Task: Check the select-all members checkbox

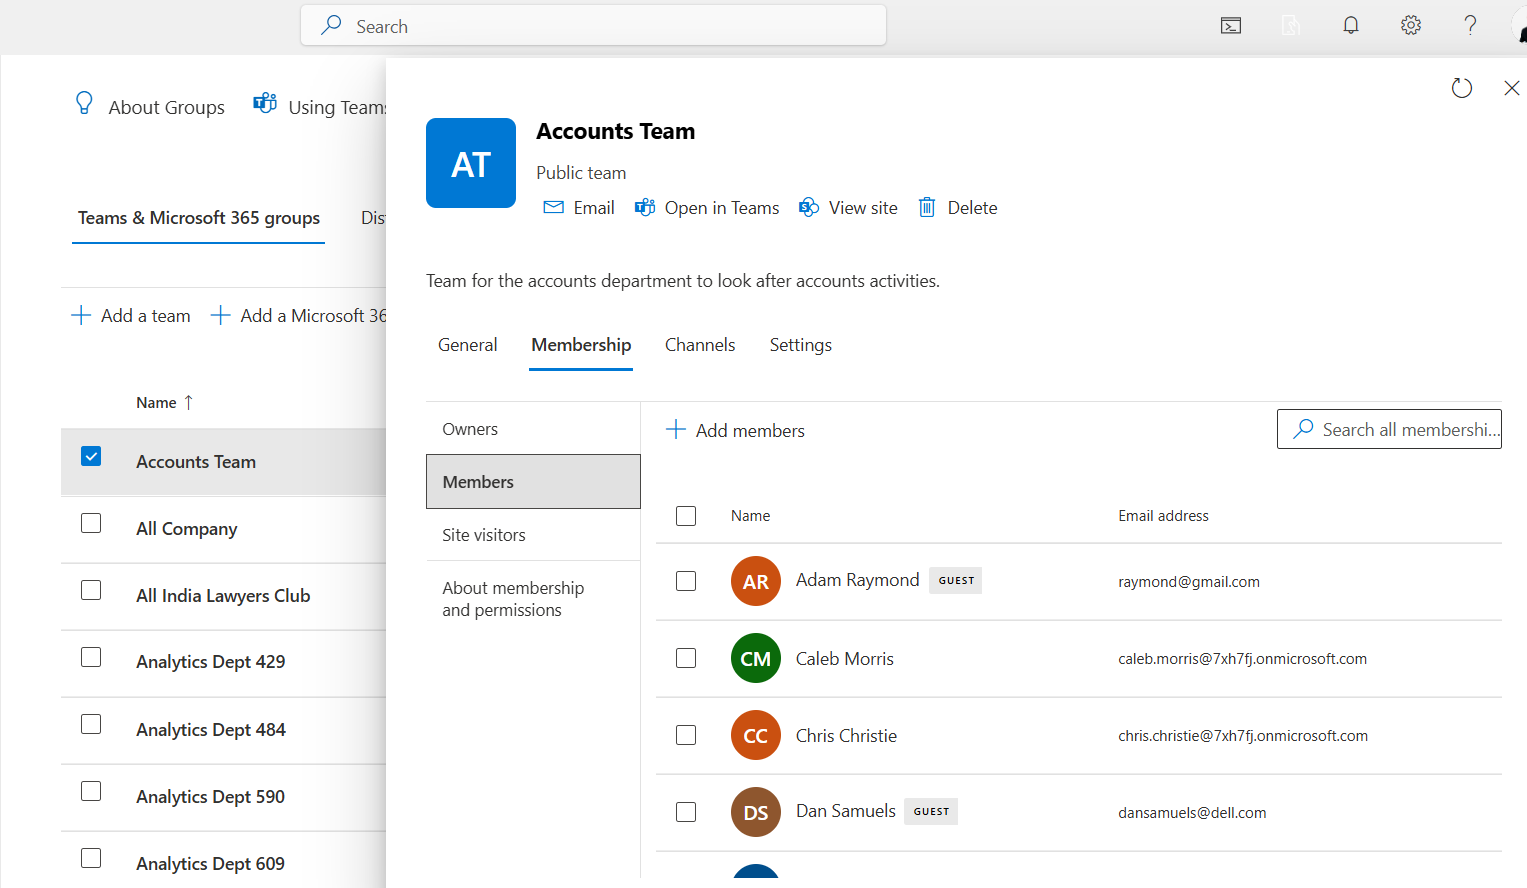Action: click(x=686, y=516)
